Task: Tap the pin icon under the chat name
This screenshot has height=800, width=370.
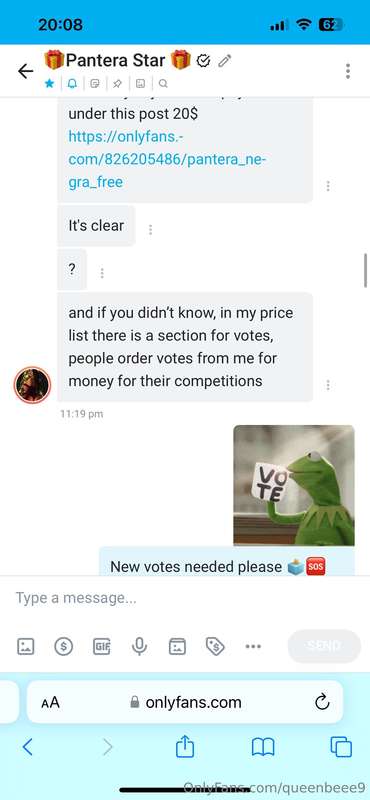Action: [117, 84]
